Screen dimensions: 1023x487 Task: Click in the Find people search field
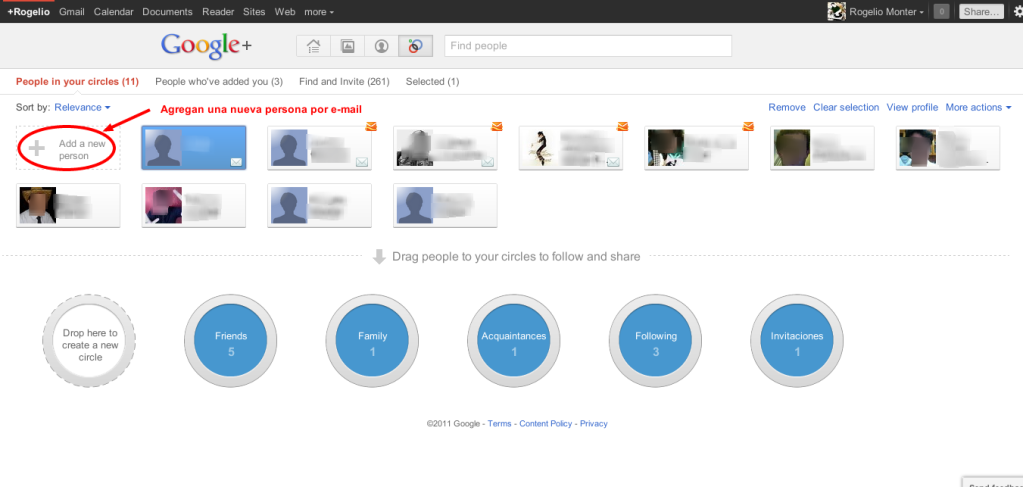tap(588, 46)
